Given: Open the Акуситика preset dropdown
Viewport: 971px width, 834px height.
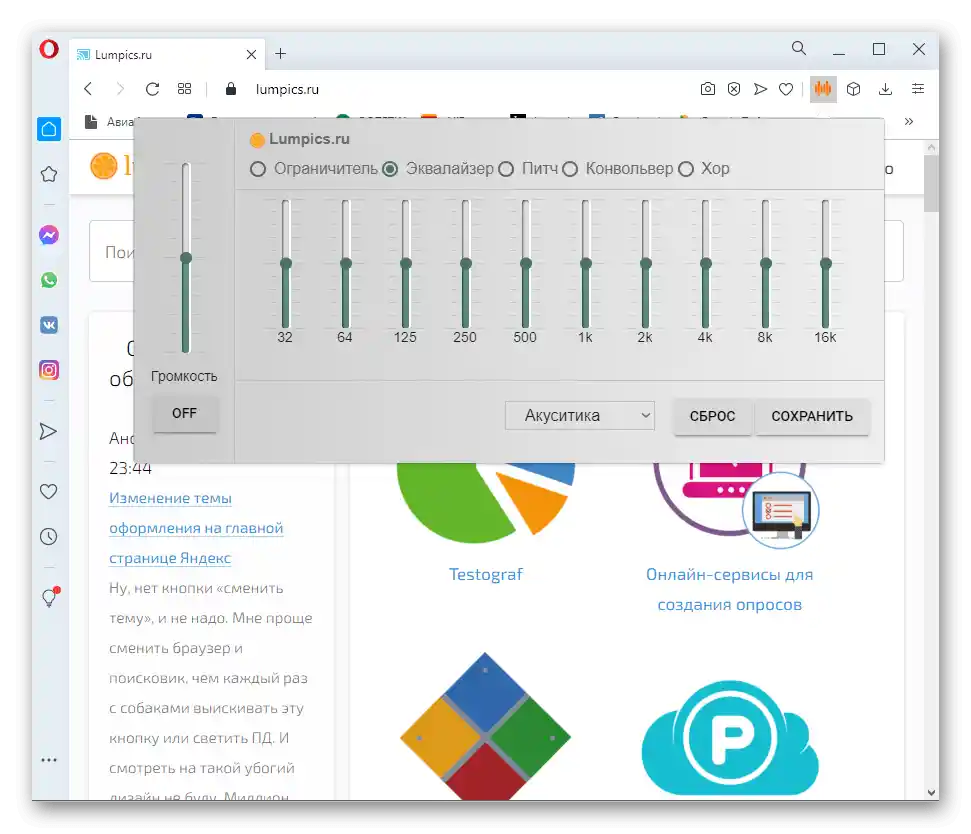Looking at the screenshot, I should pyautogui.click(x=580, y=415).
